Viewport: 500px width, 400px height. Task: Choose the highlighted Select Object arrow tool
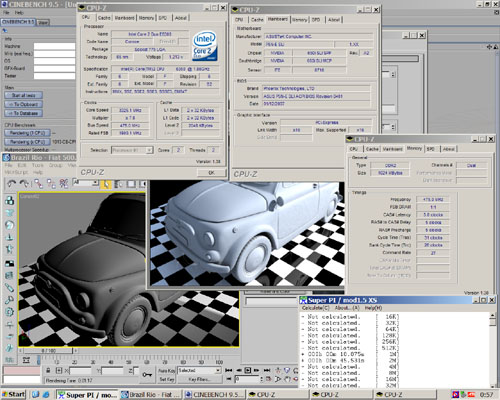[x=106, y=184]
